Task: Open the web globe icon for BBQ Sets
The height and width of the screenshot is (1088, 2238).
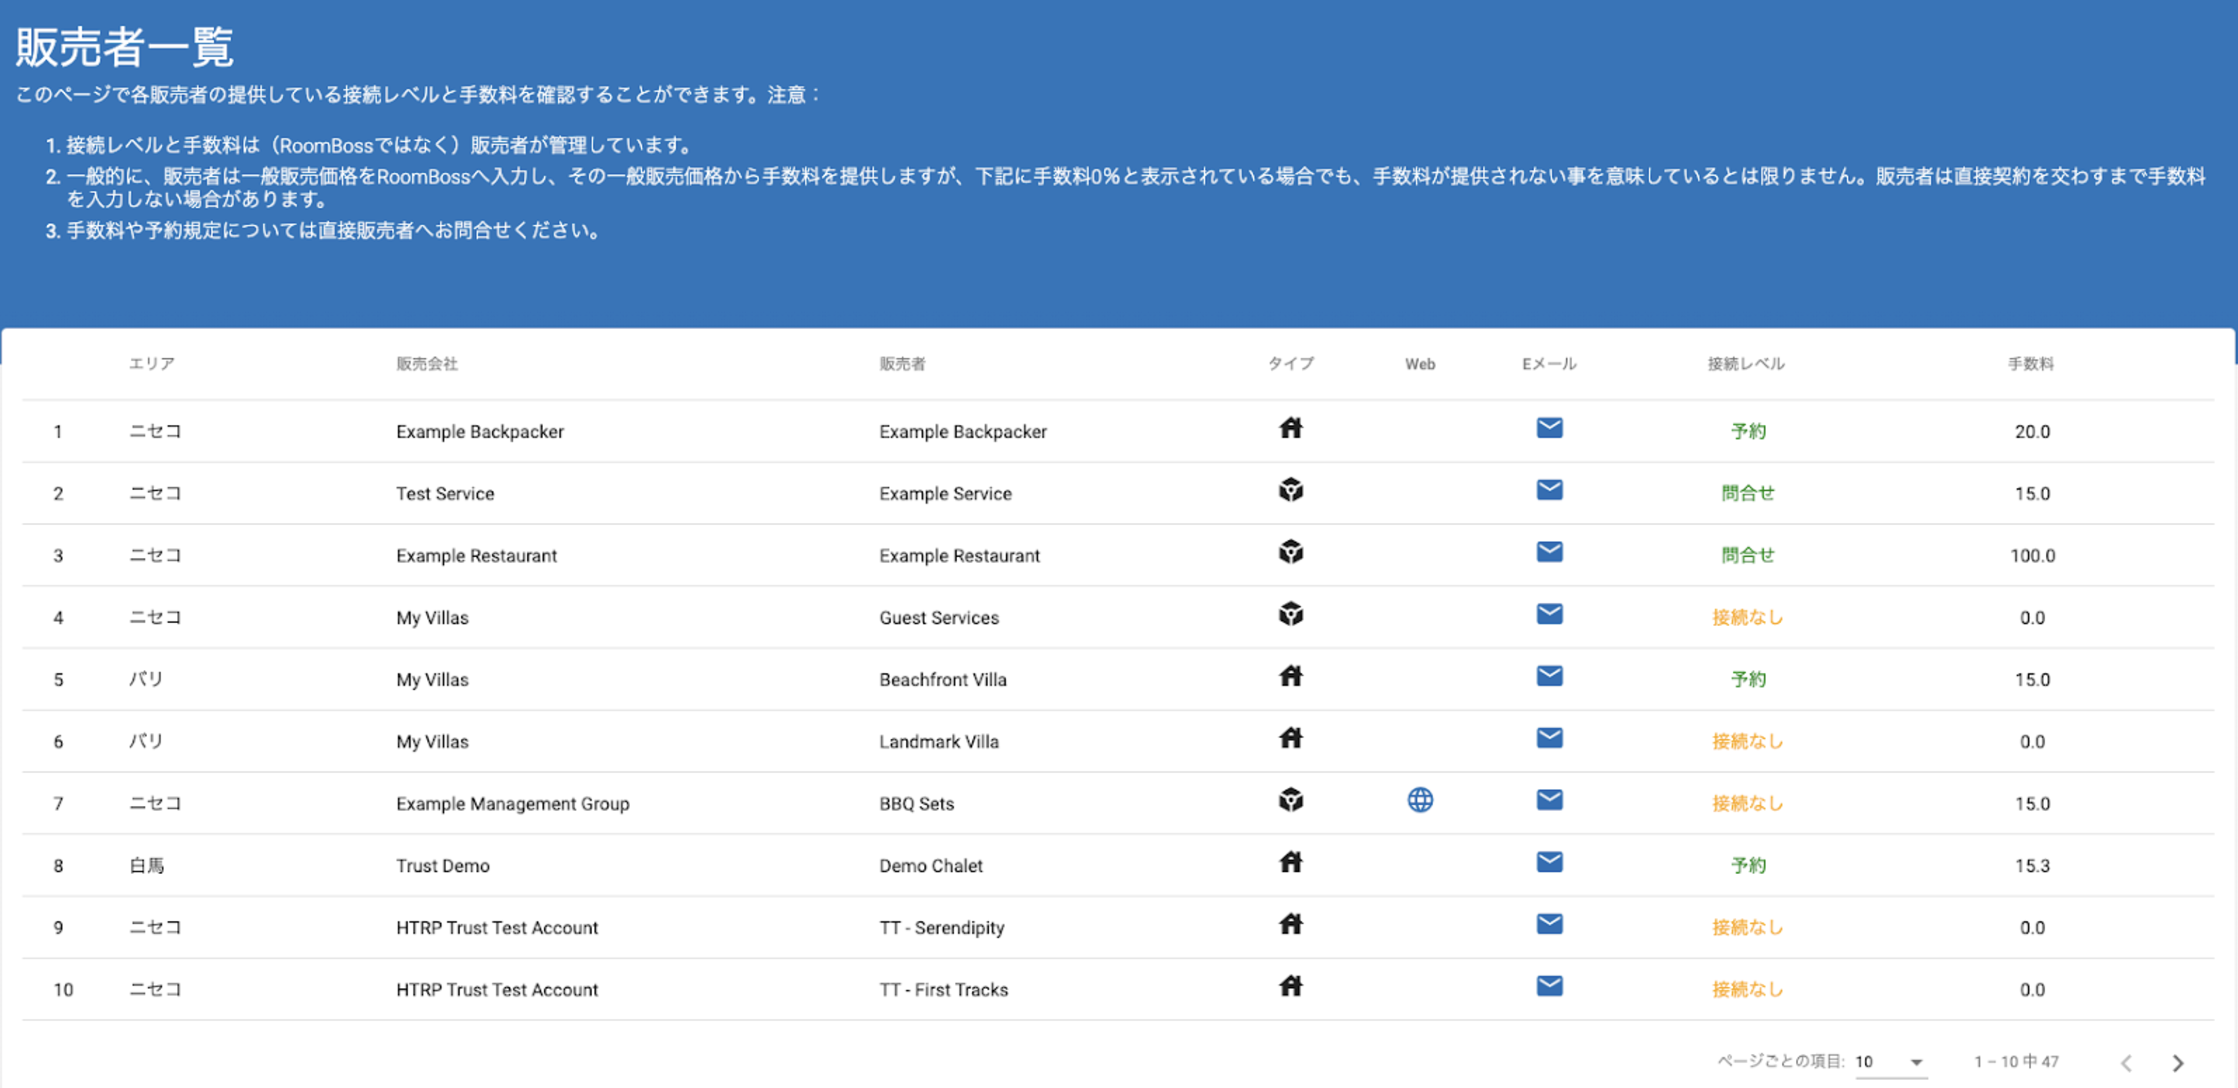Action: point(1420,800)
